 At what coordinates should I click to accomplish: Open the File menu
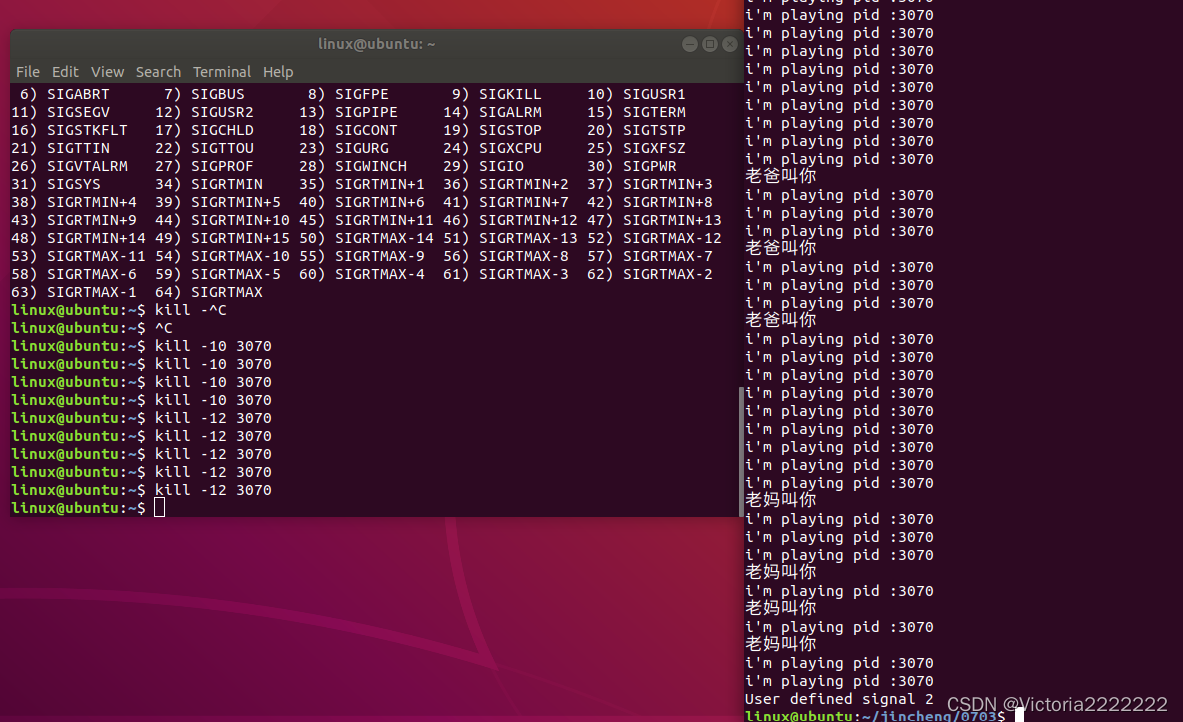(x=27, y=71)
